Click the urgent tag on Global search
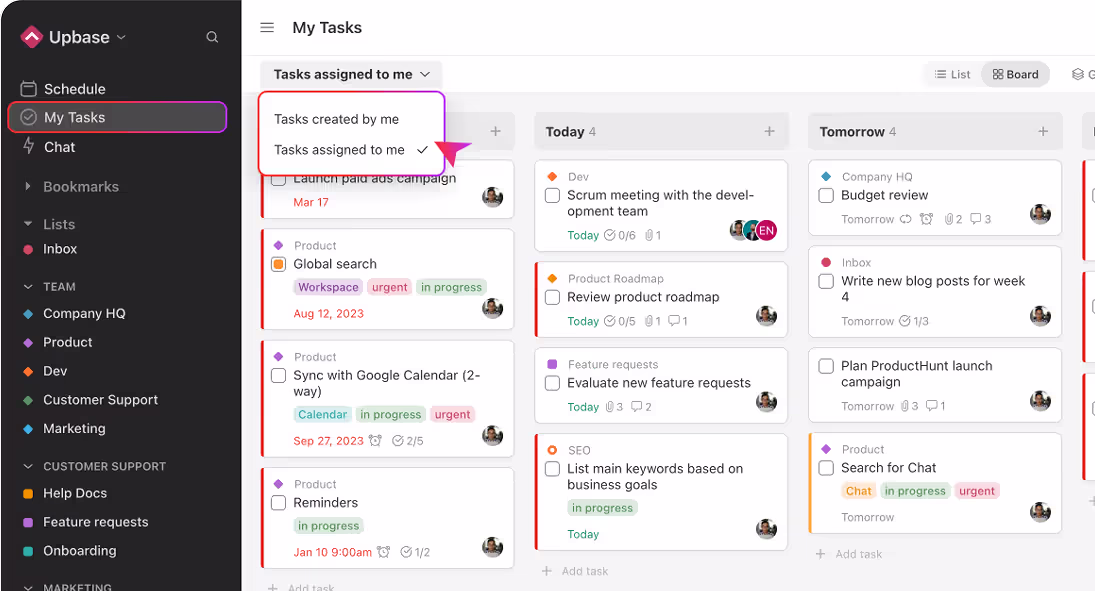 [x=389, y=287]
